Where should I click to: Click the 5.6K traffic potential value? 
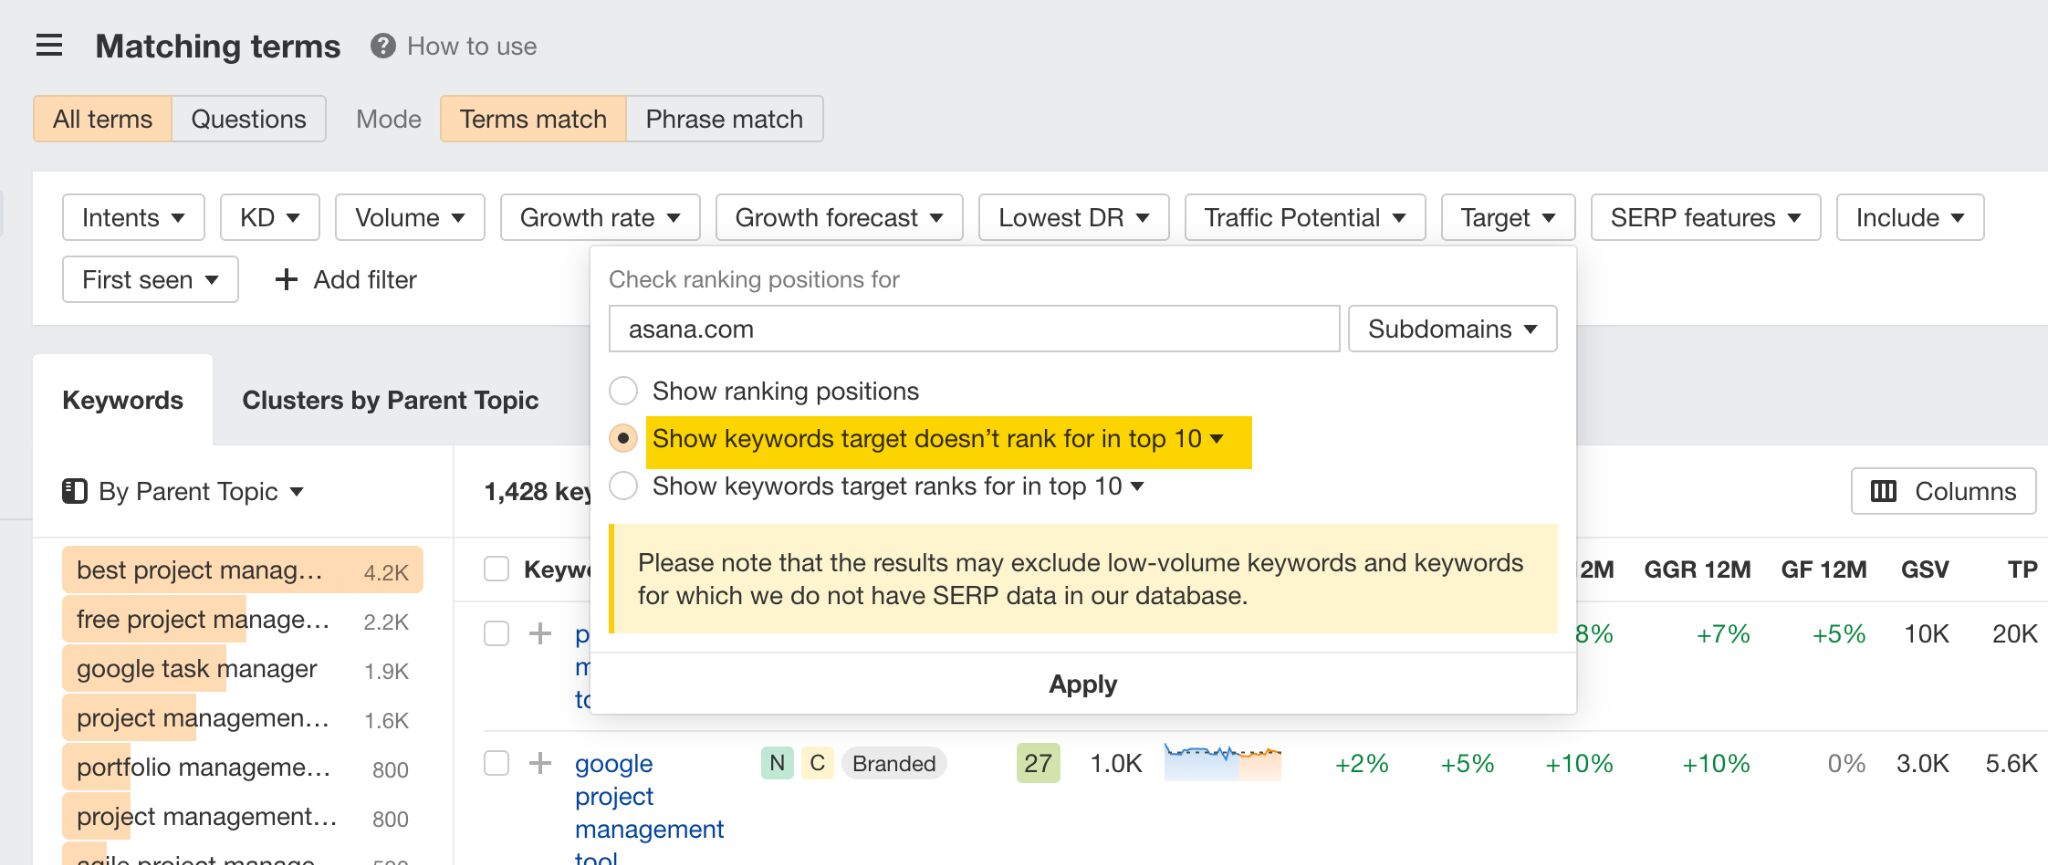[x=2011, y=763]
